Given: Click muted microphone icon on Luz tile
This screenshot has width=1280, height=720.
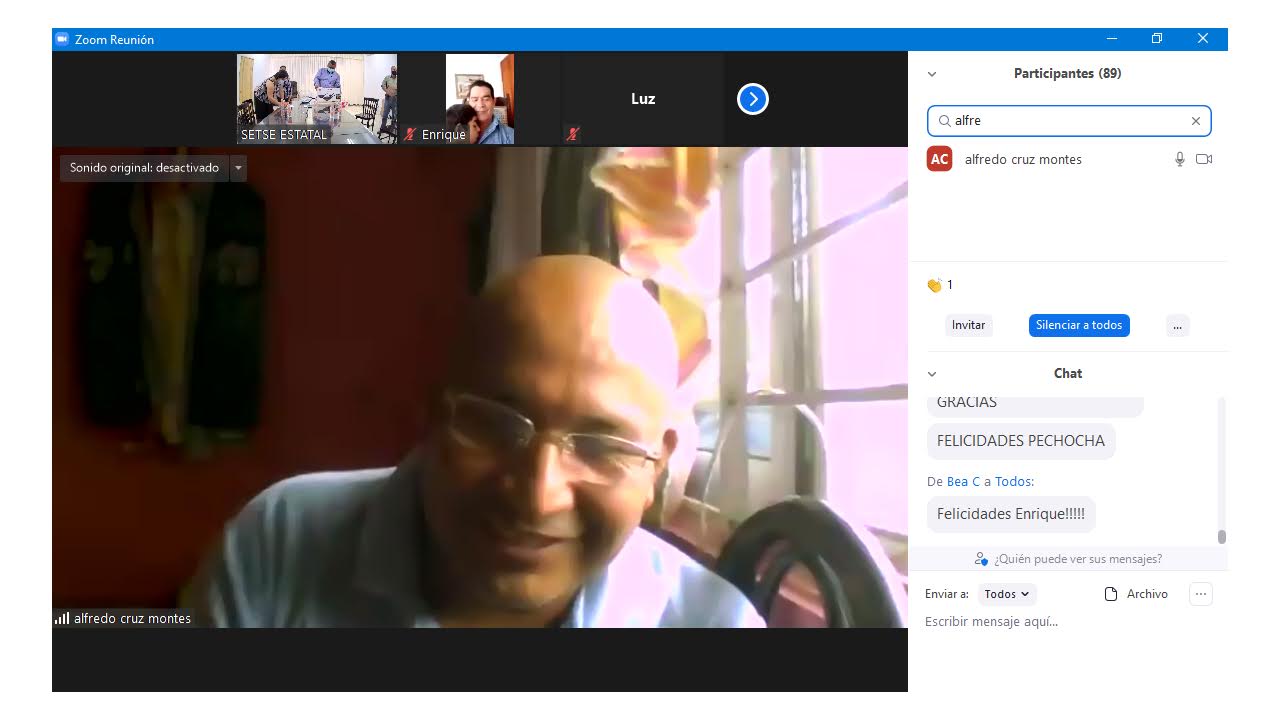Looking at the screenshot, I should click(x=572, y=134).
